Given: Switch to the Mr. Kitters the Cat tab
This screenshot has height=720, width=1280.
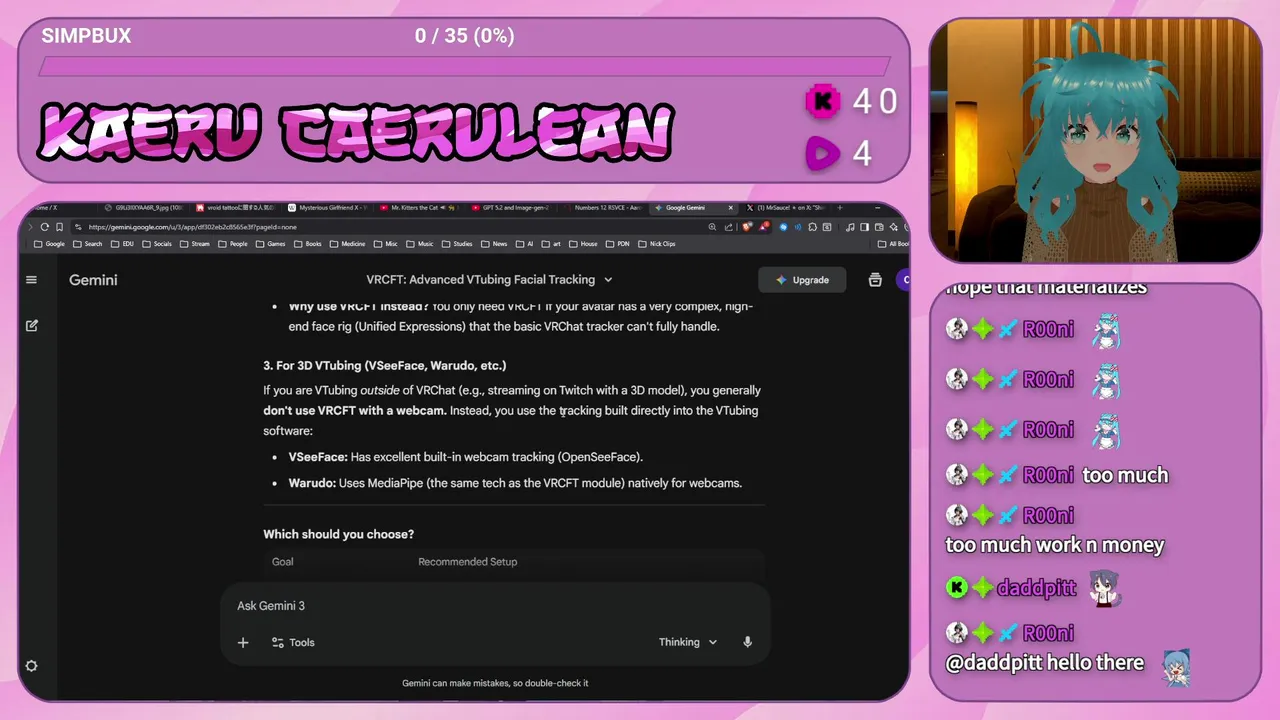Looking at the screenshot, I should [x=418, y=208].
